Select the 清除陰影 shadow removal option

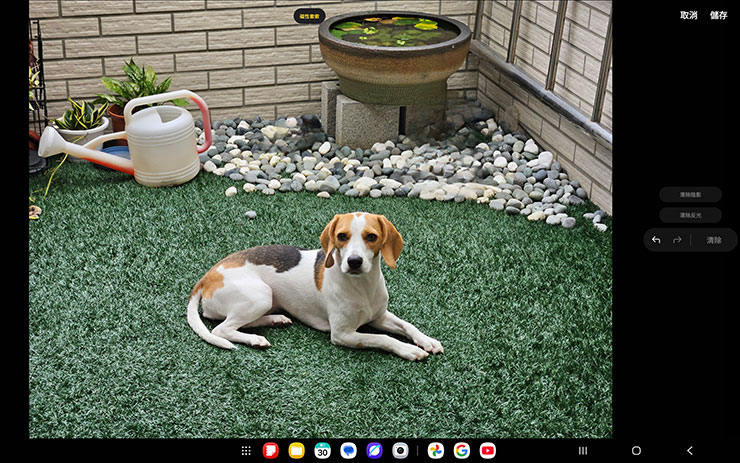click(690, 195)
